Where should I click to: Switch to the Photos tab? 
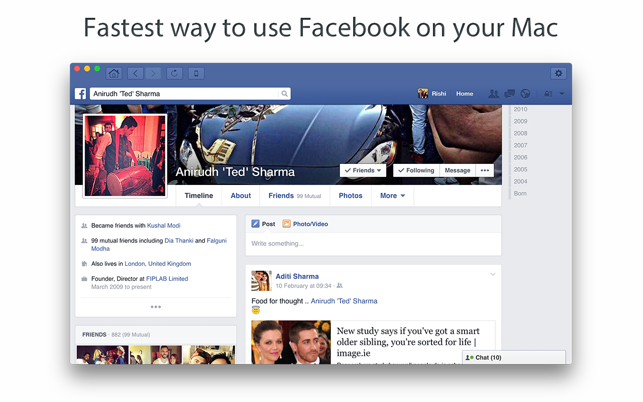[x=351, y=196]
